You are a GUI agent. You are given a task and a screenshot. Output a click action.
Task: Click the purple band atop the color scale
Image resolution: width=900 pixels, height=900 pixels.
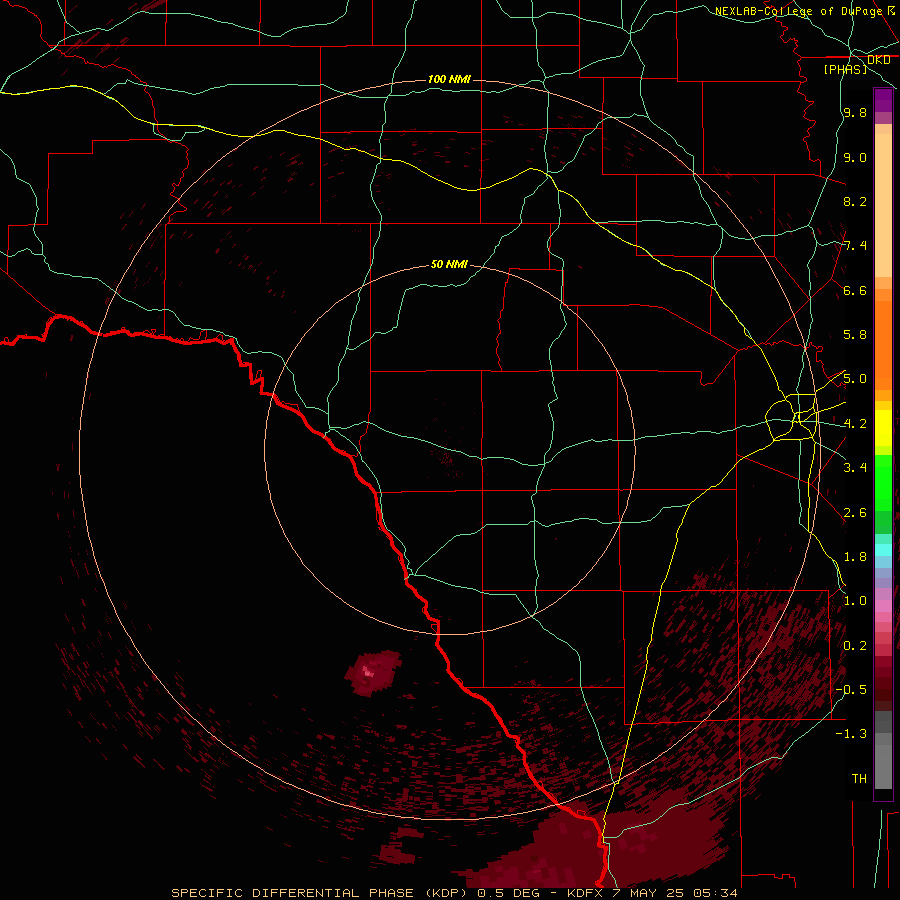click(x=883, y=100)
